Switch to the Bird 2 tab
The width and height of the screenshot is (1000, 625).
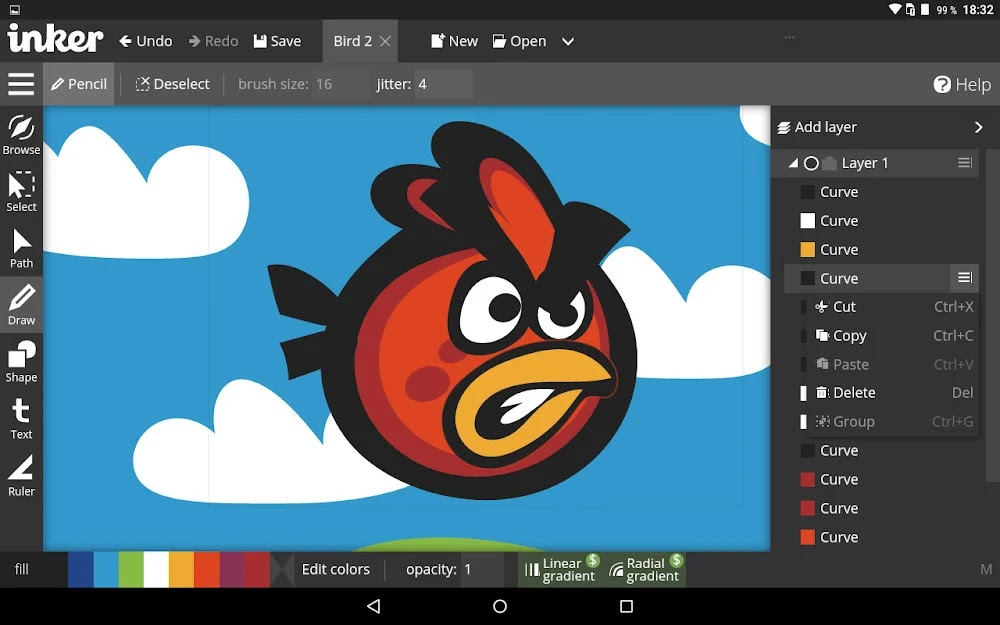click(352, 41)
